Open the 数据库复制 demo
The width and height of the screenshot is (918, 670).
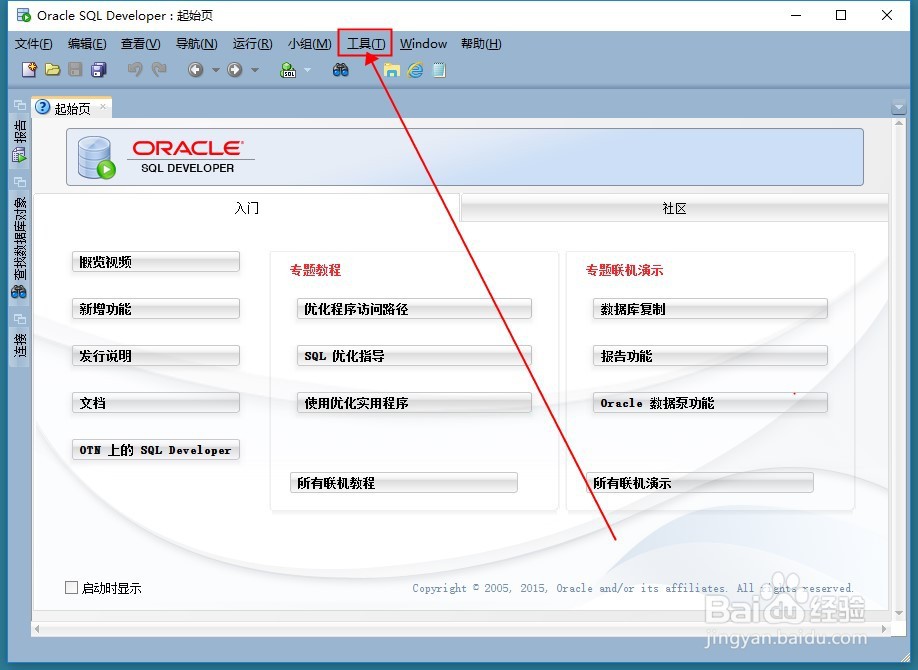(710, 309)
